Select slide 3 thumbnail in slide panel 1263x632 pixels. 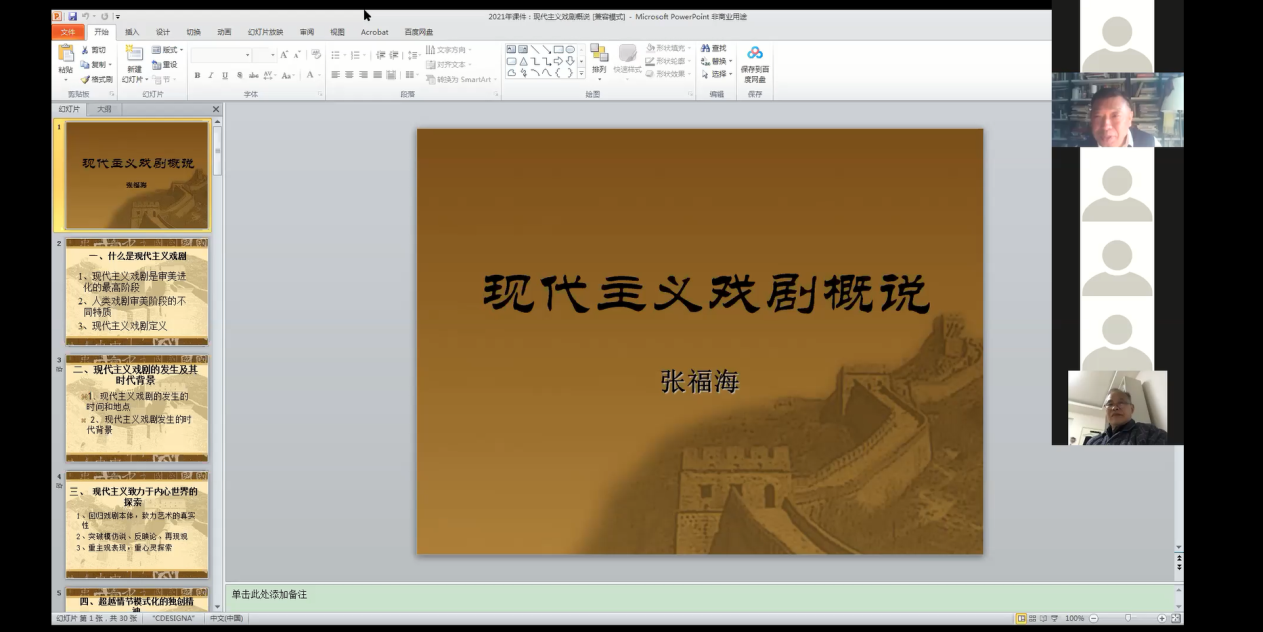pyautogui.click(x=137, y=408)
